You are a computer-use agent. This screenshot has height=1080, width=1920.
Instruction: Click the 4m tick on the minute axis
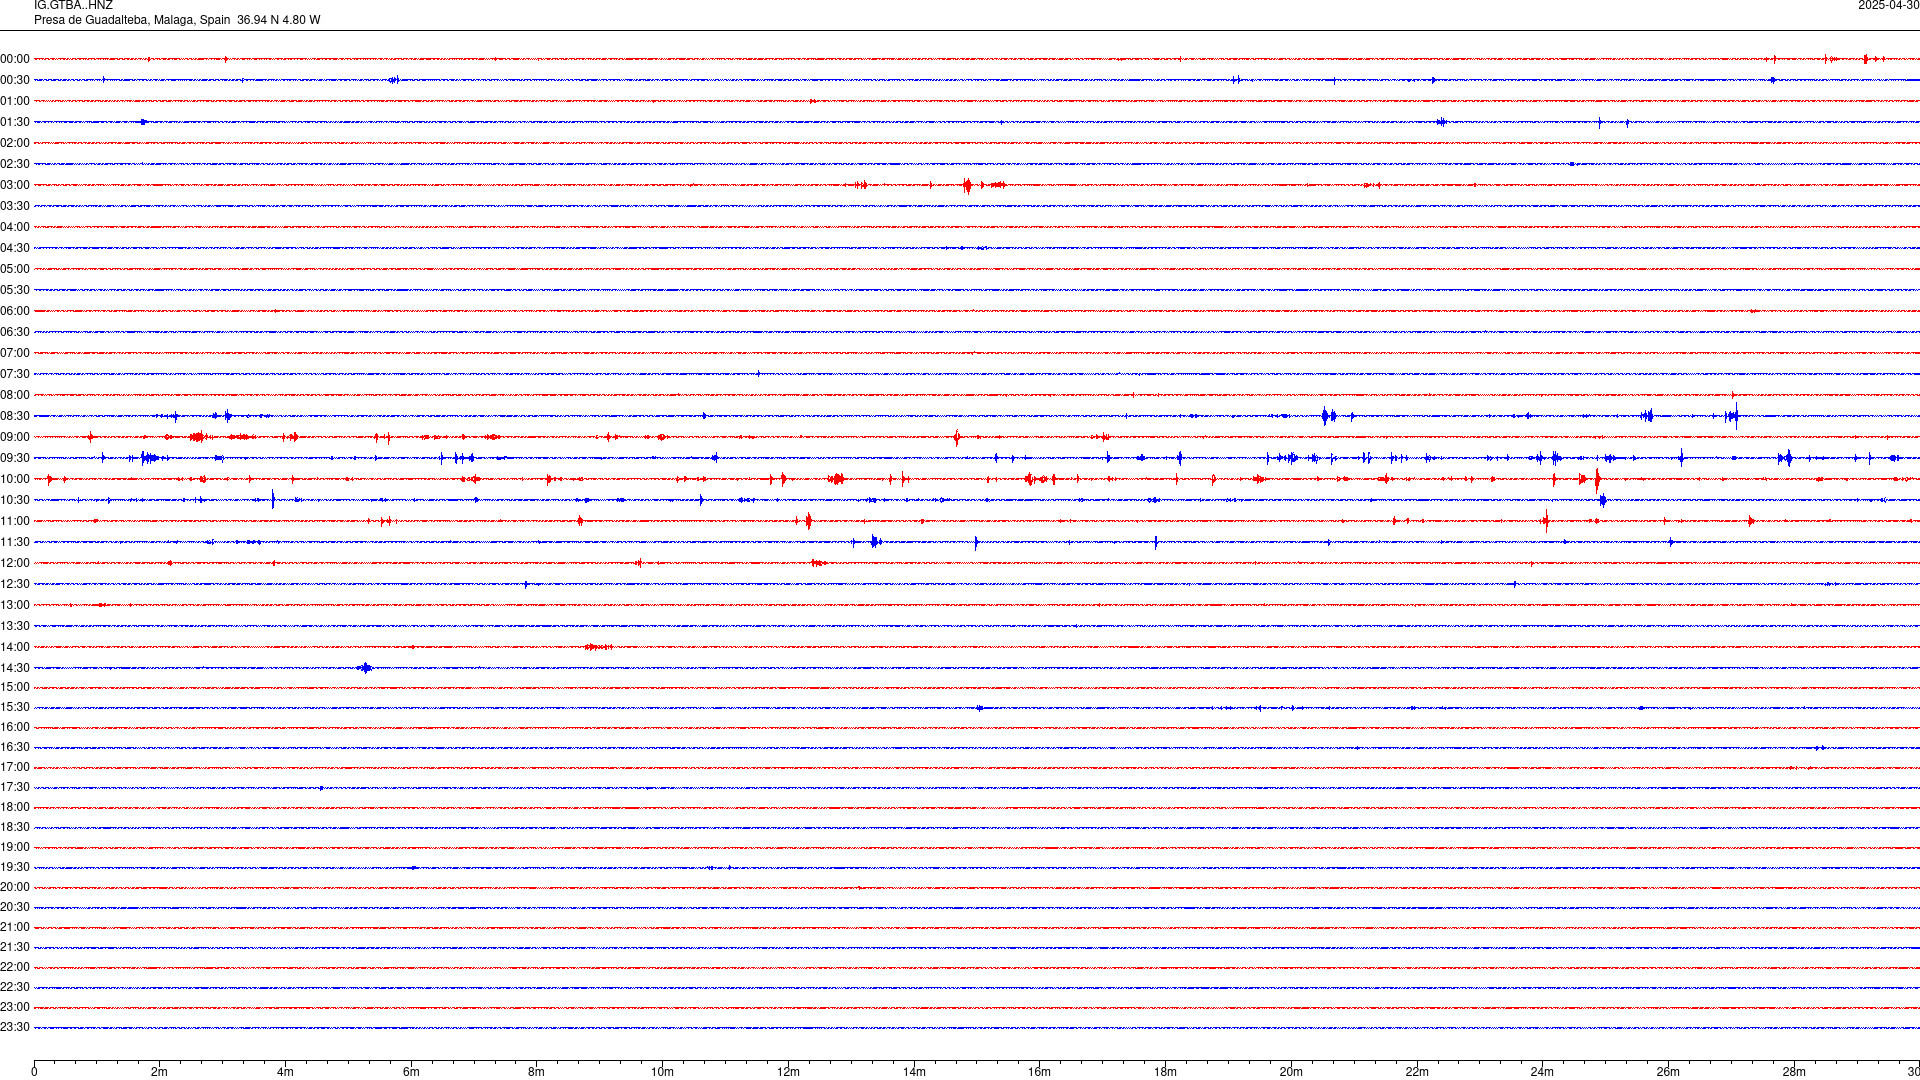285,1072
